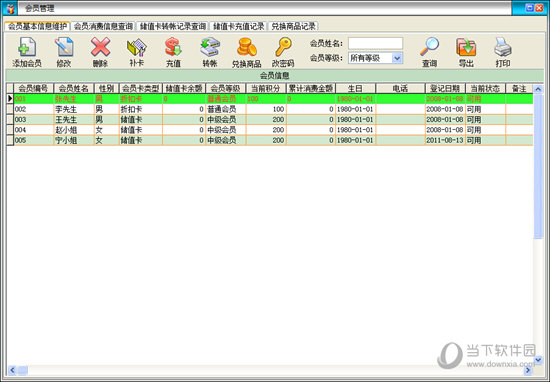
Task: Sort by 当前积分 column header
Action: coord(266,88)
